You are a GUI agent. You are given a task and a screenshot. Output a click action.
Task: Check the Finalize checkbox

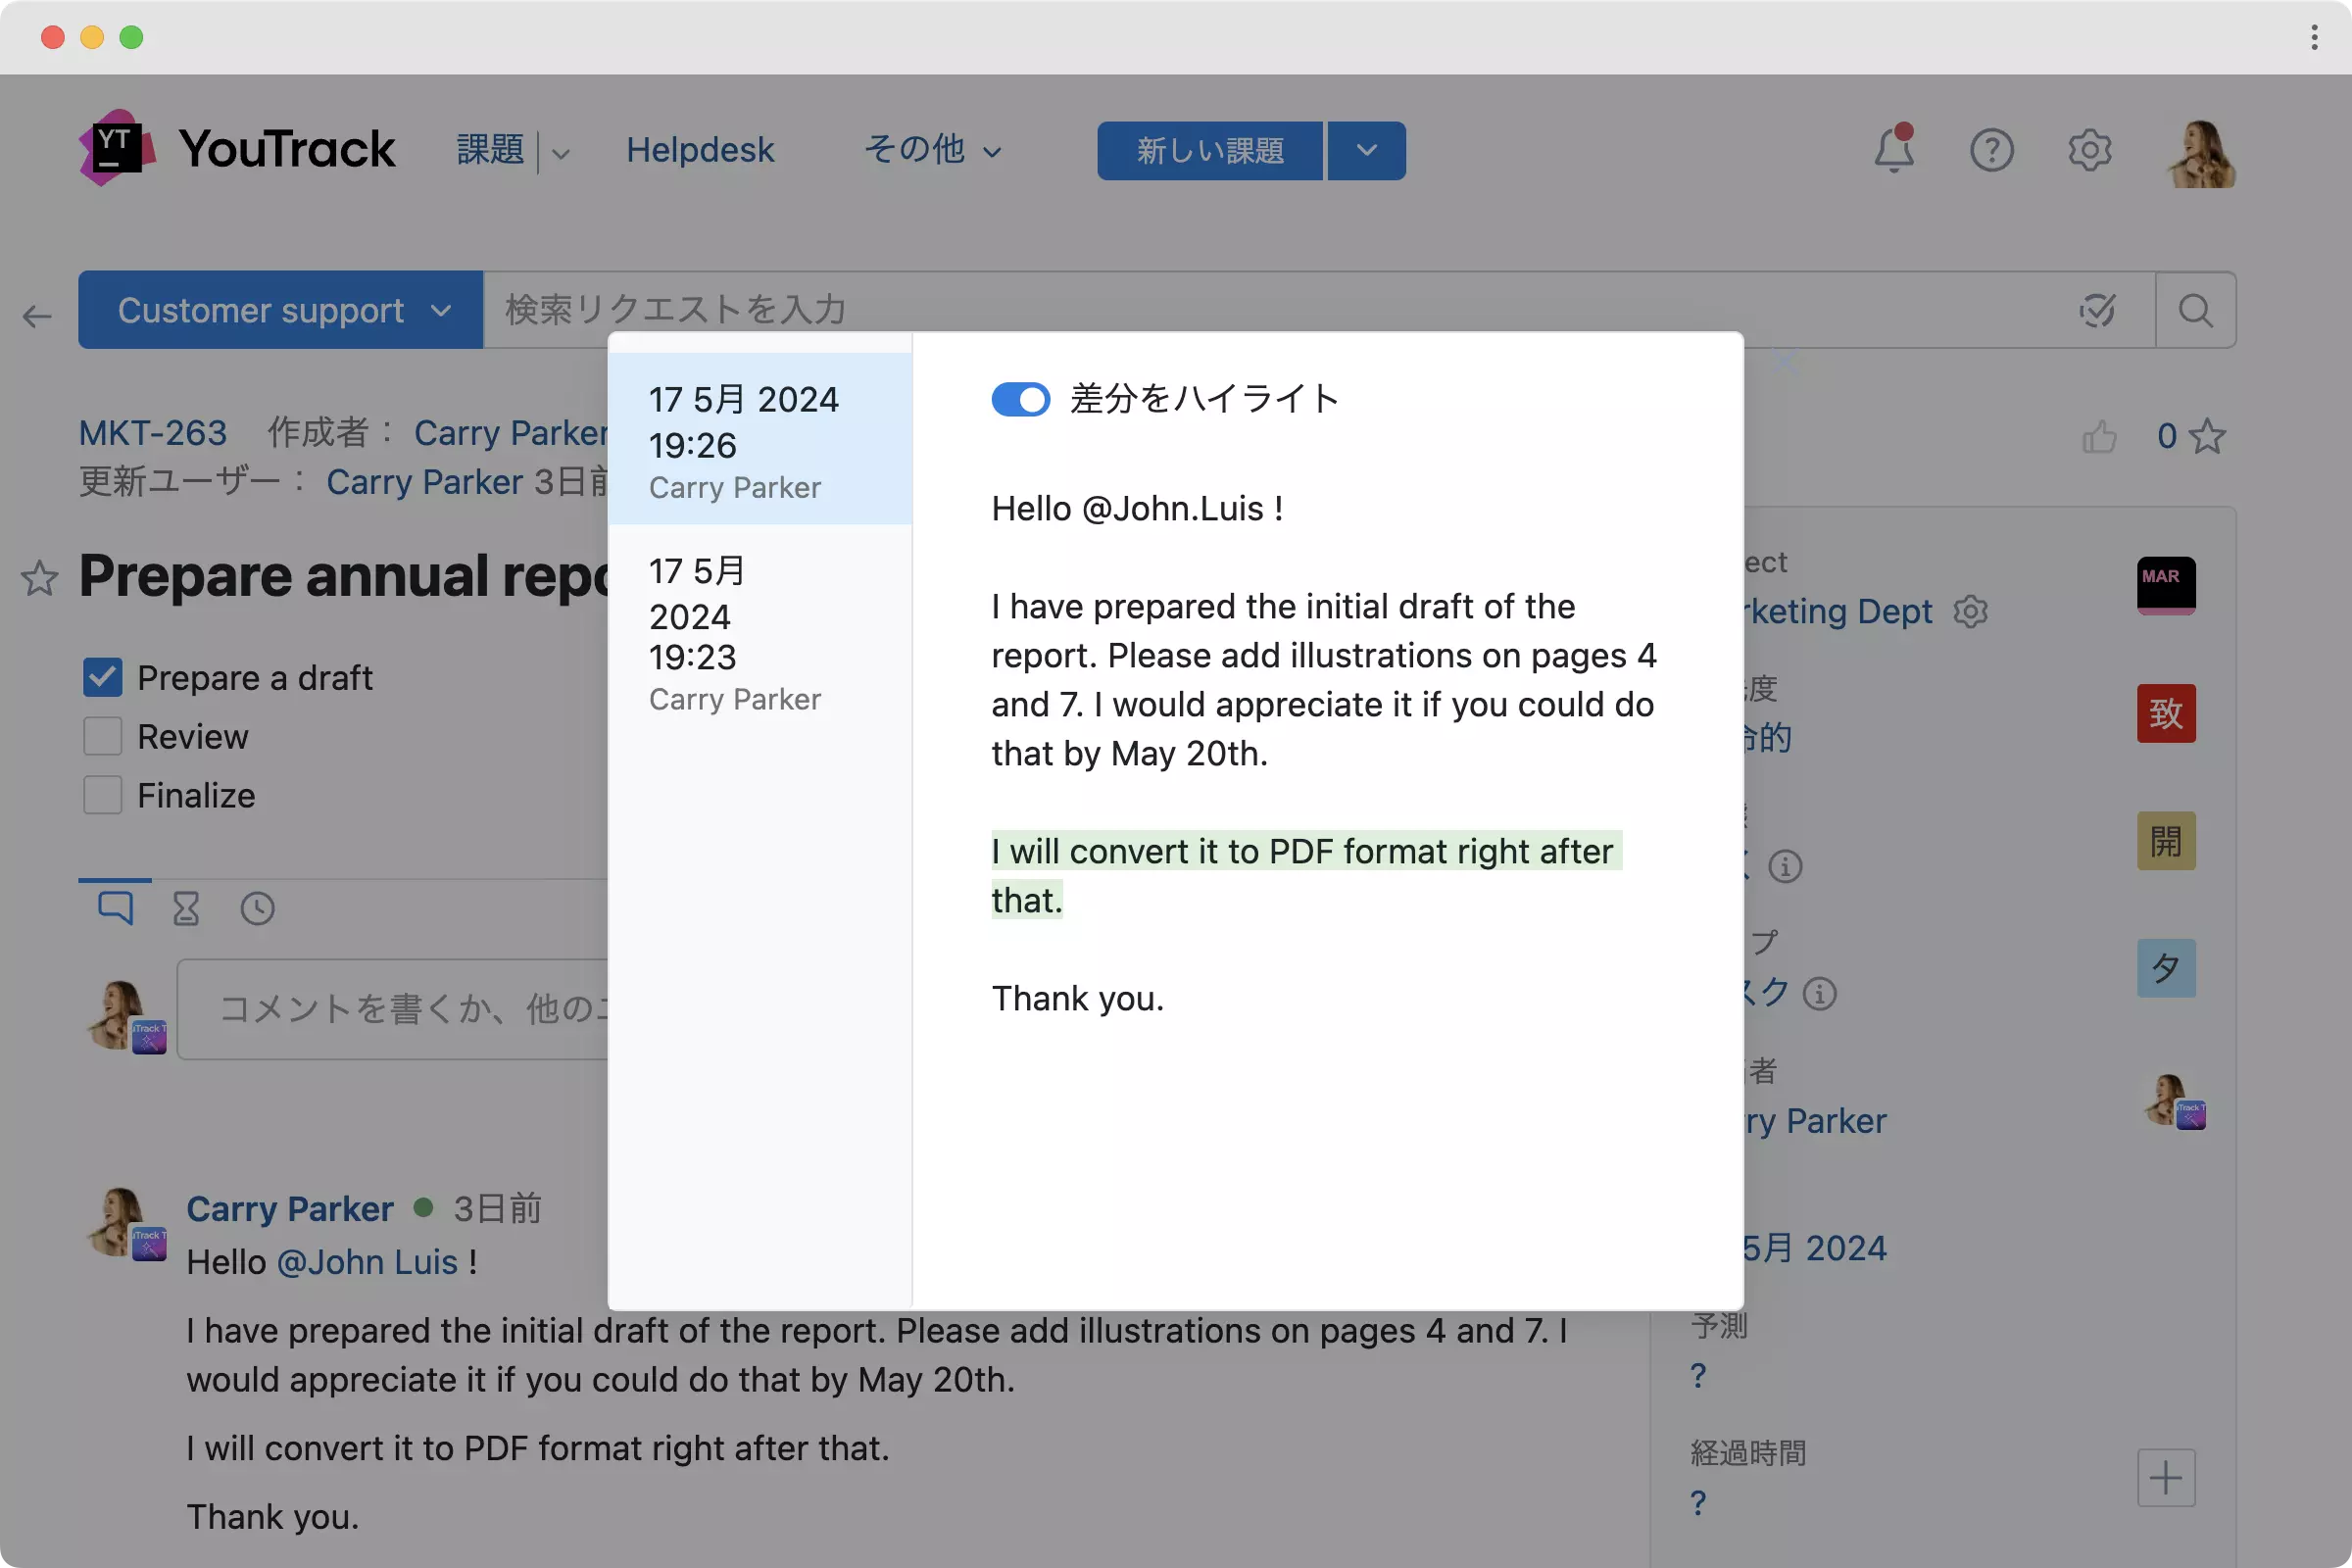coord(103,795)
